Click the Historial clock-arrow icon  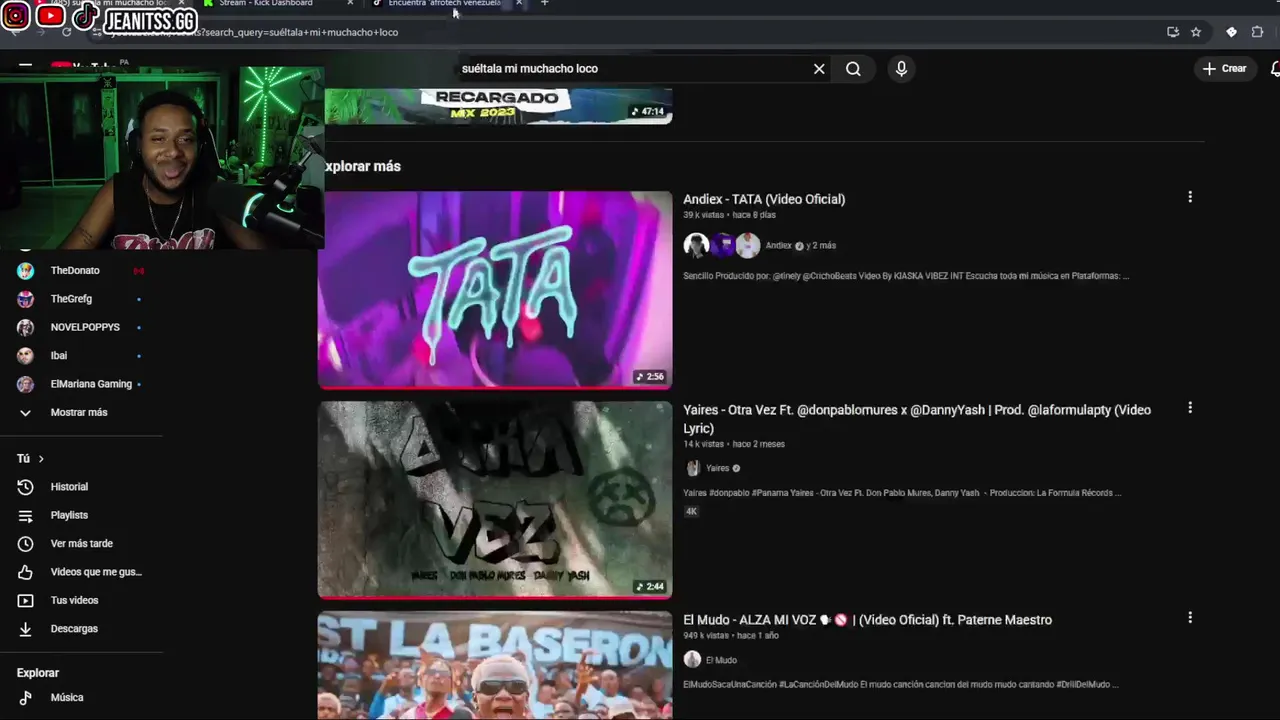coord(26,487)
